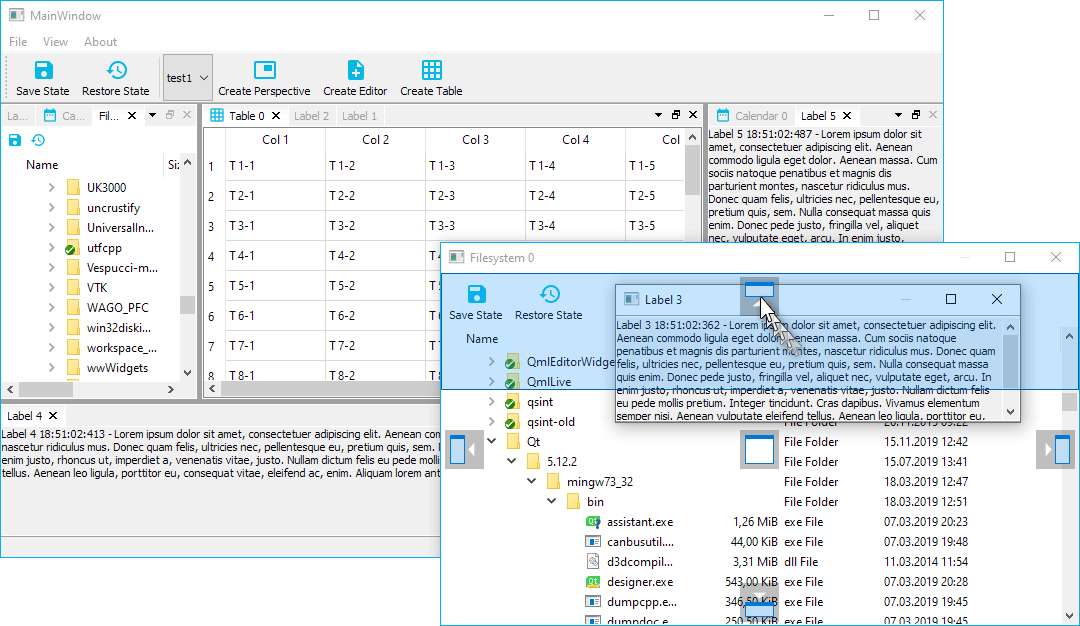The image size is (1080, 626).
Task: Click the Create Table grid icon
Action: [x=431, y=71]
